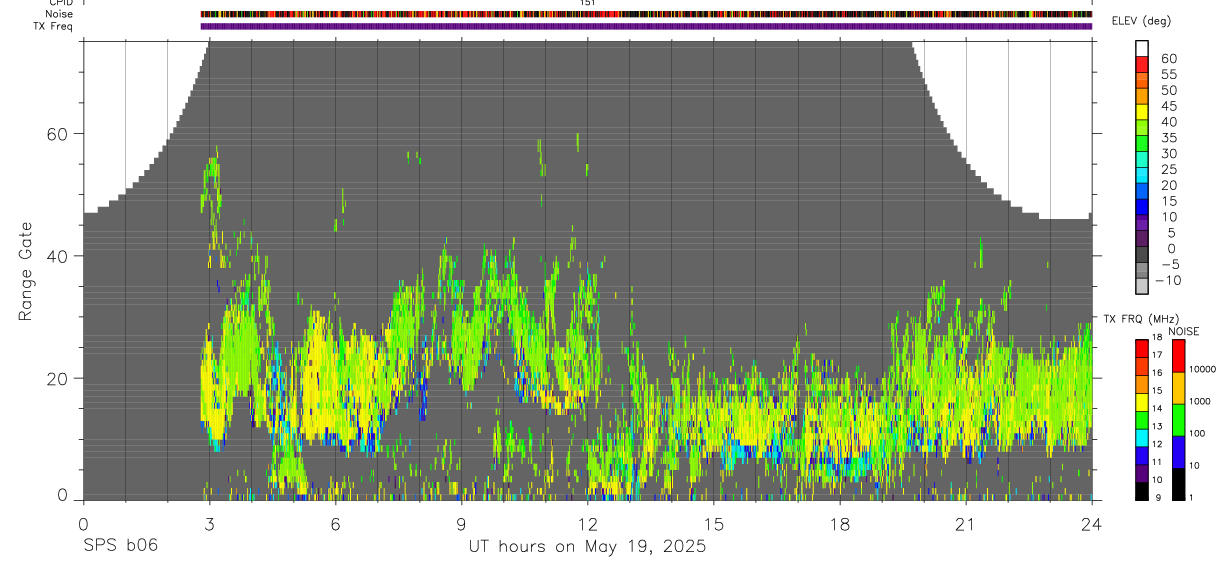This screenshot has height=567, width=1228.
Task: Click the purple TX Freq strip above plot
Action: point(646,26)
